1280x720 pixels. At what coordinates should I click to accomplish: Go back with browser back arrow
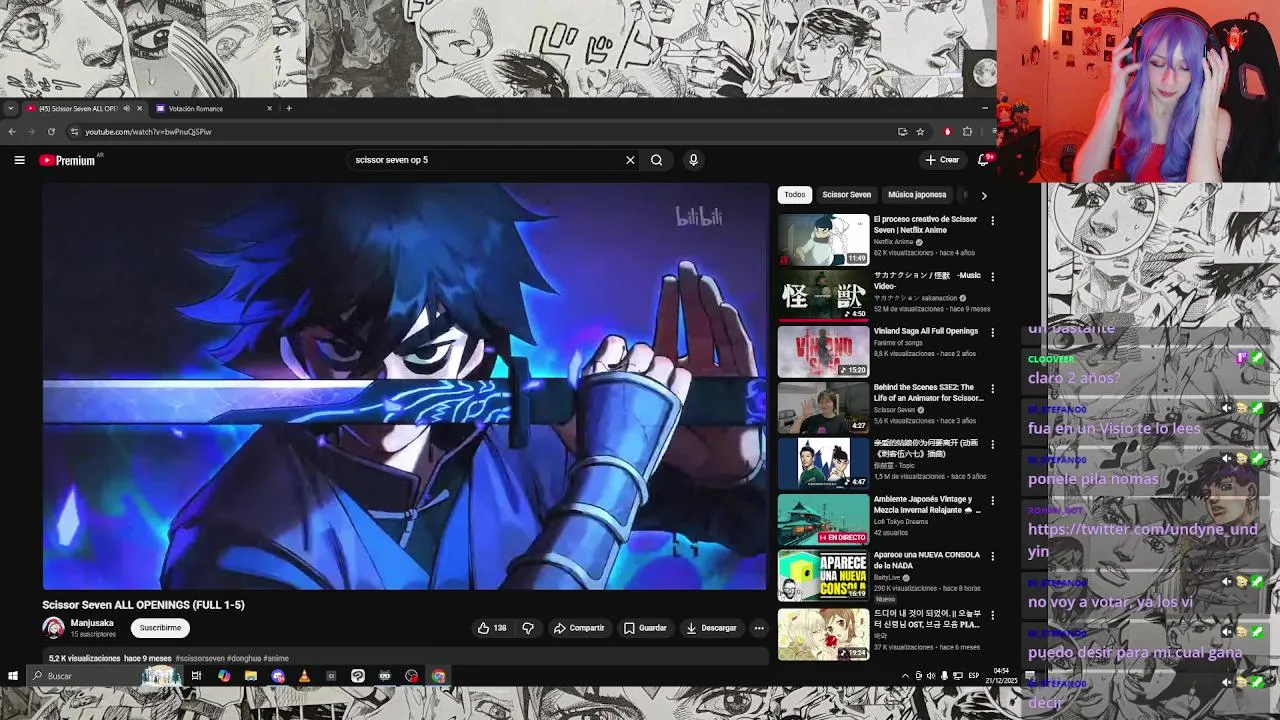point(12,132)
